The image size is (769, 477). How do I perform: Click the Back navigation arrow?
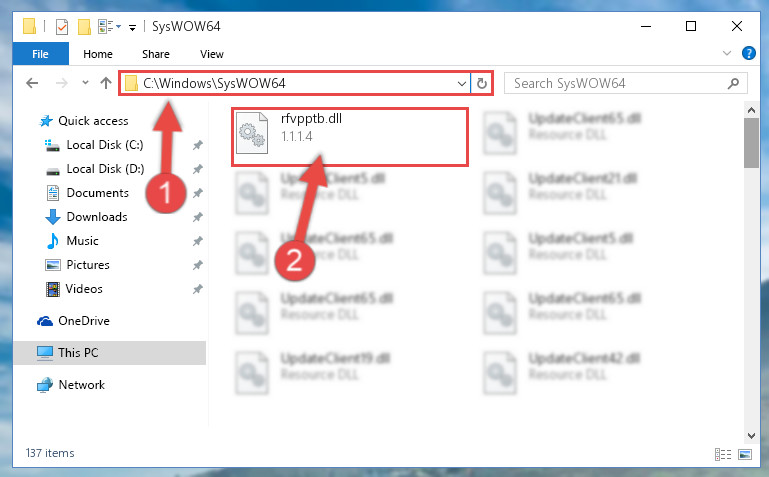32,83
